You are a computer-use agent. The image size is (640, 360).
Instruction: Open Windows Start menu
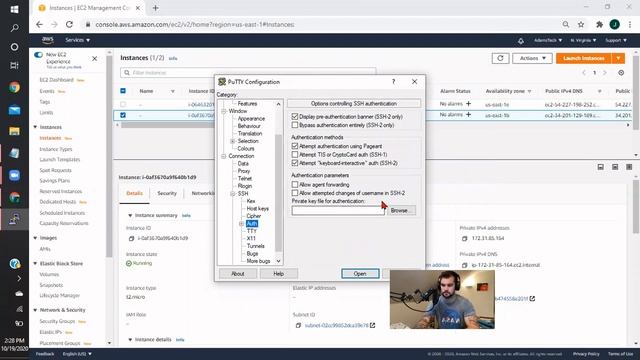tap(14, 9)
